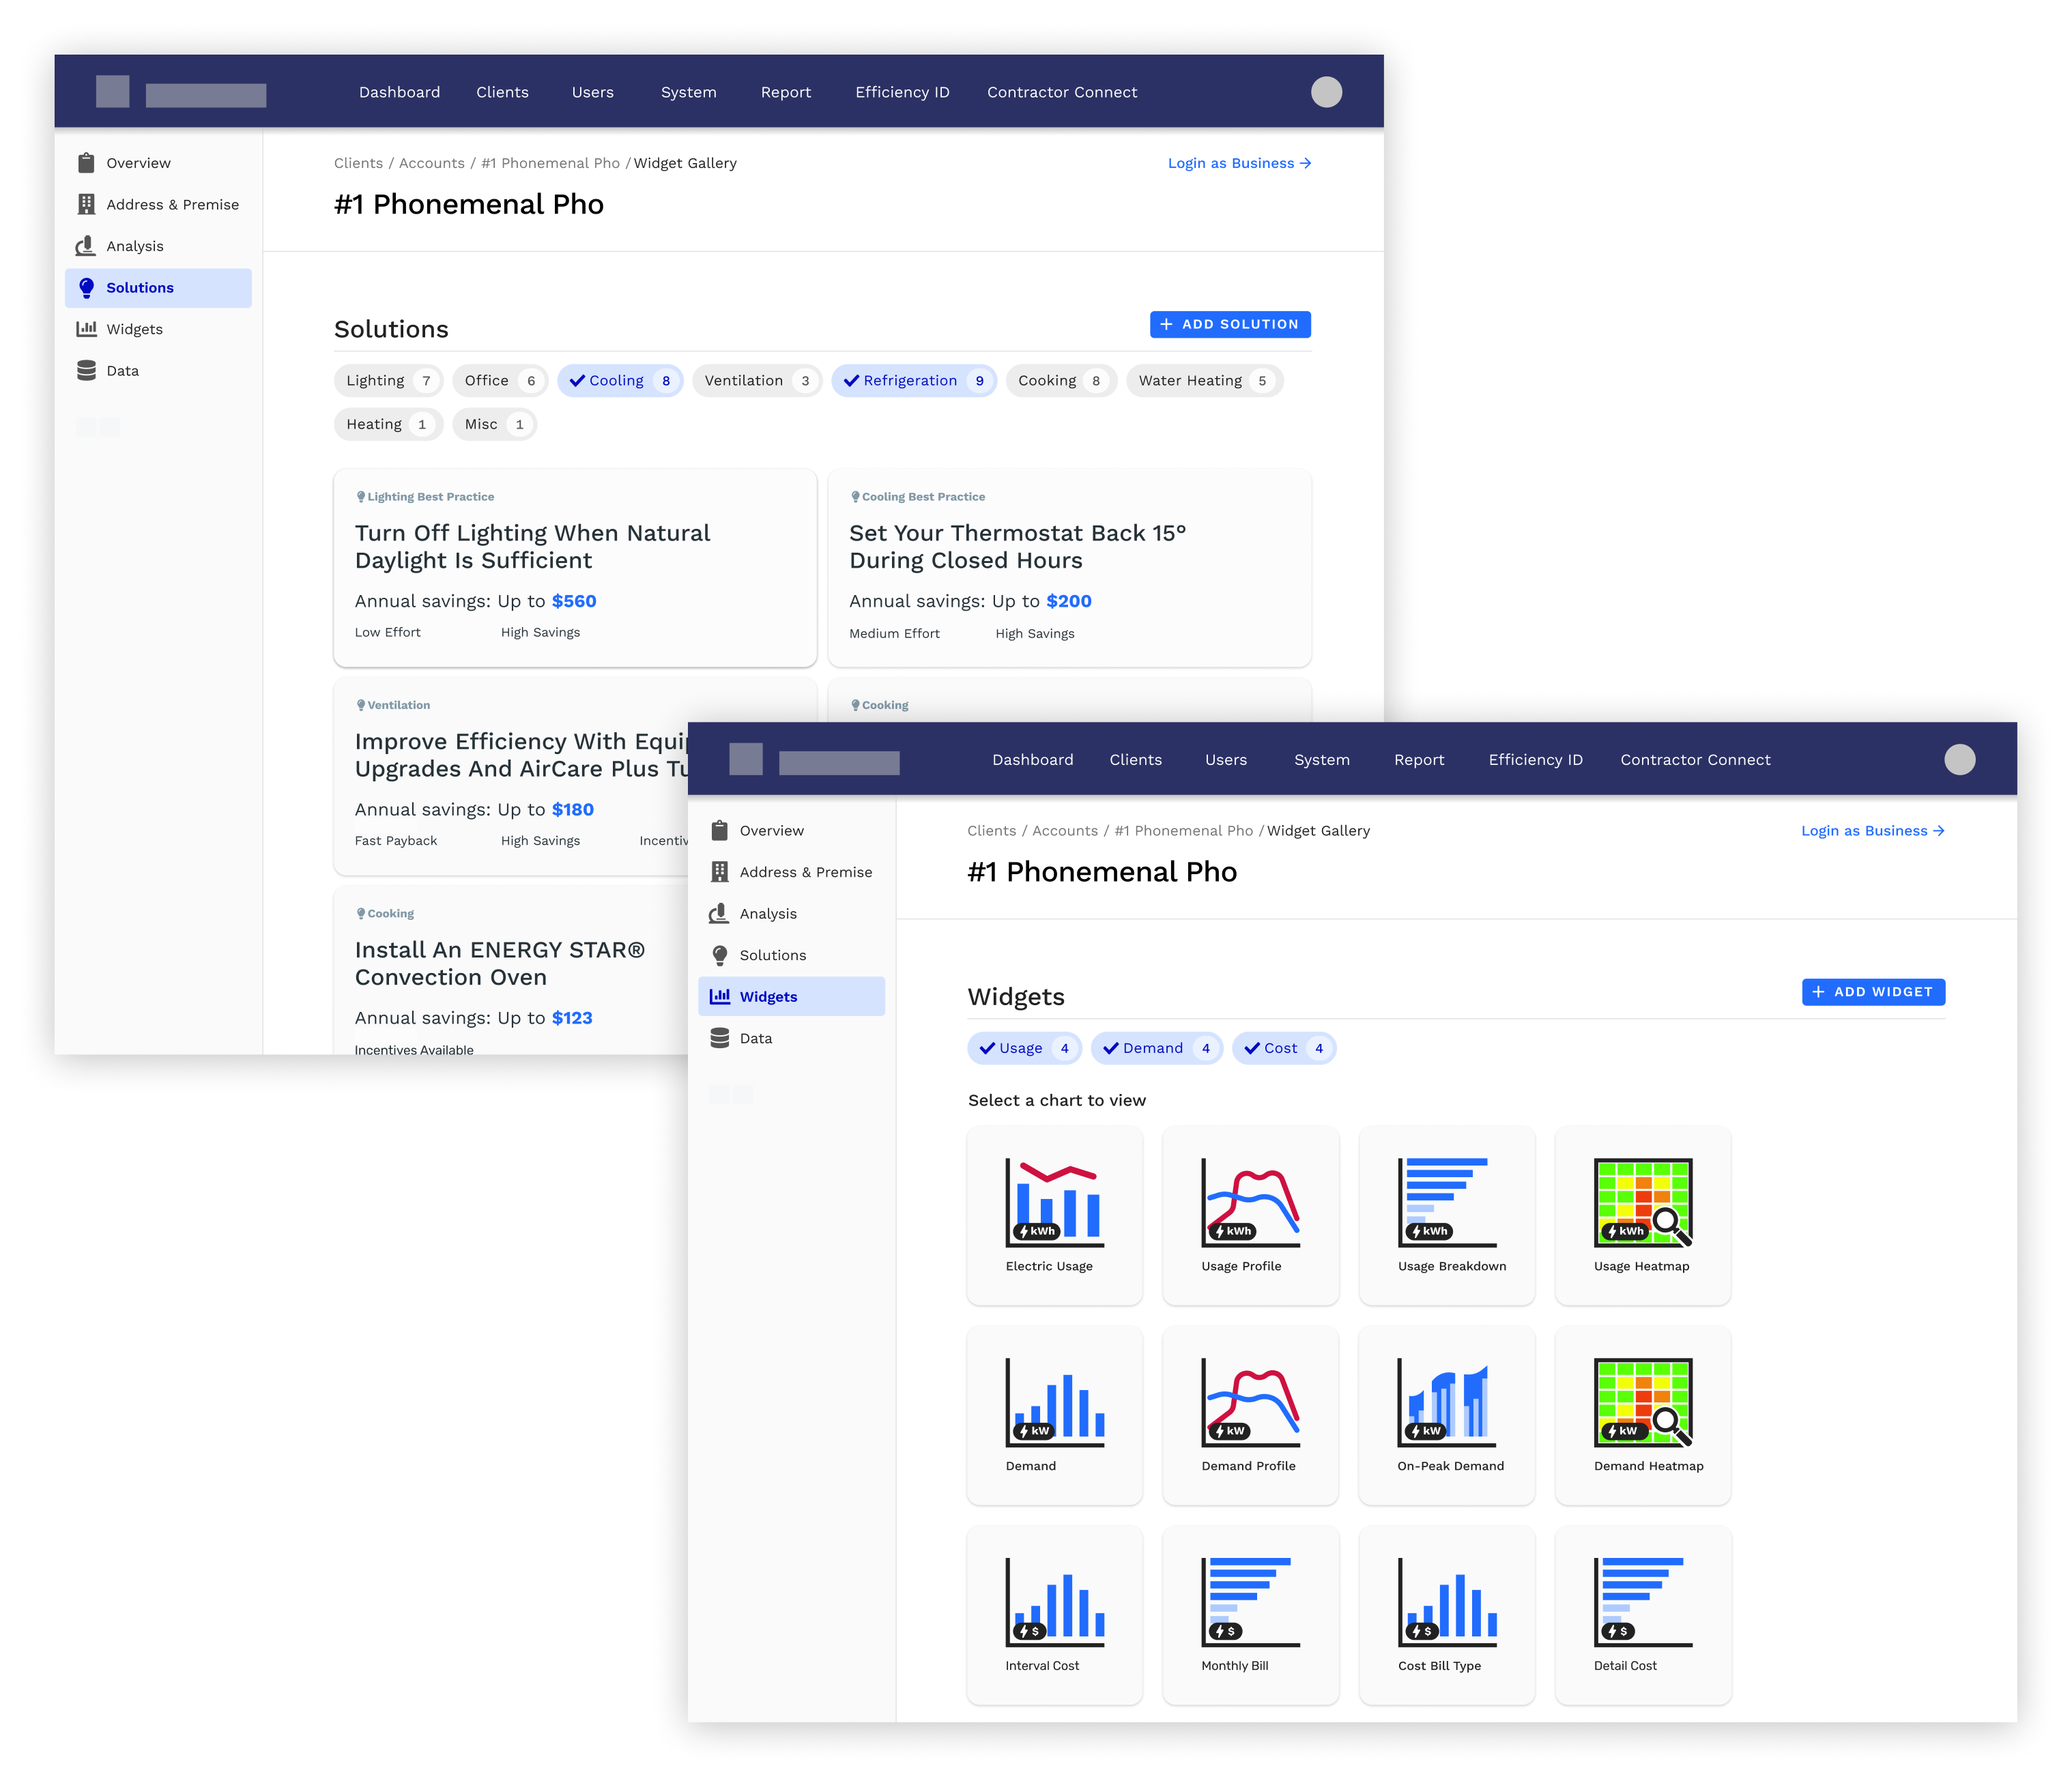
Task: Open Usage Profile chart widget
Action: click(x=1250, y=1215)
